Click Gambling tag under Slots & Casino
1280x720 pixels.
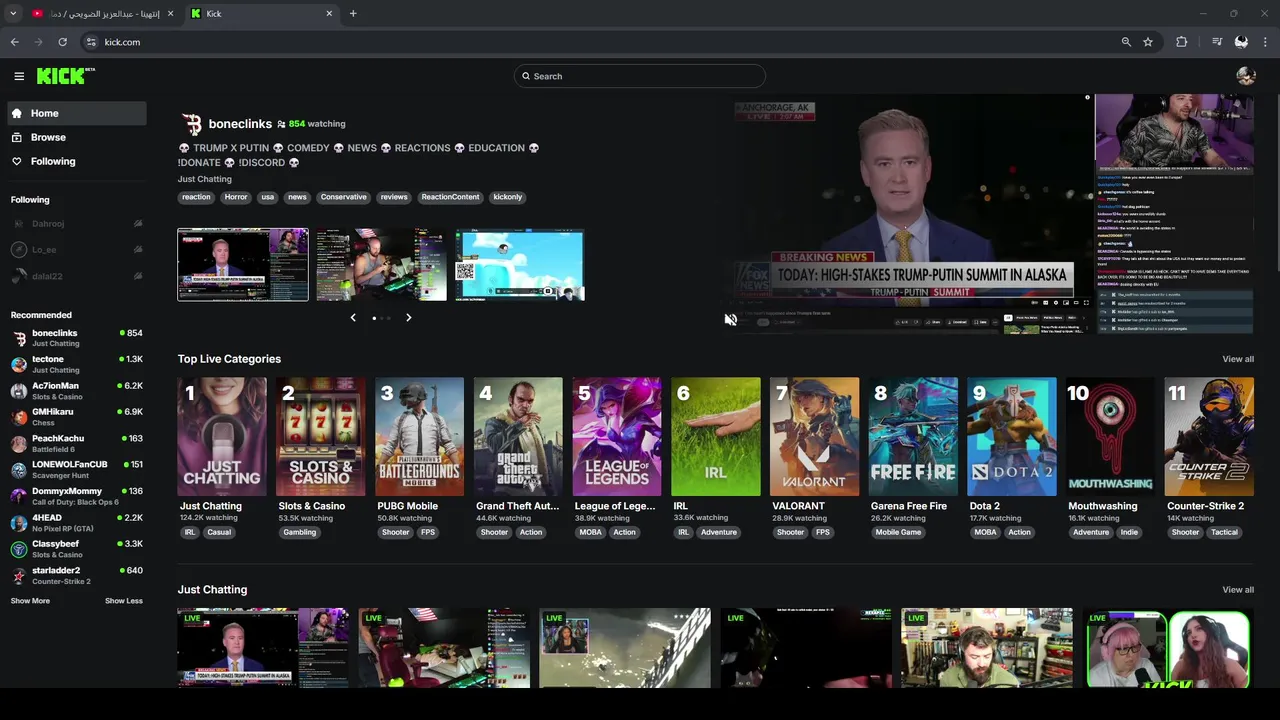pos(299,532)
